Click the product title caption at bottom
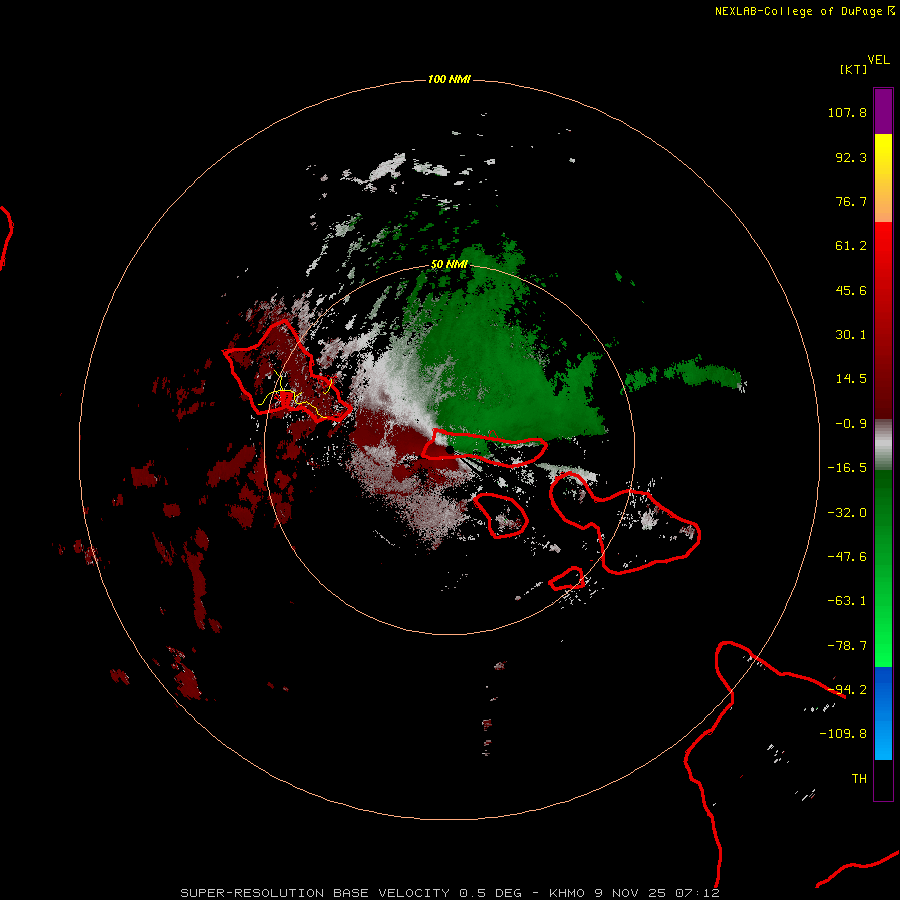Image resolution: width=900 pixels, height=900 pixels. click(x=449, y=893)
